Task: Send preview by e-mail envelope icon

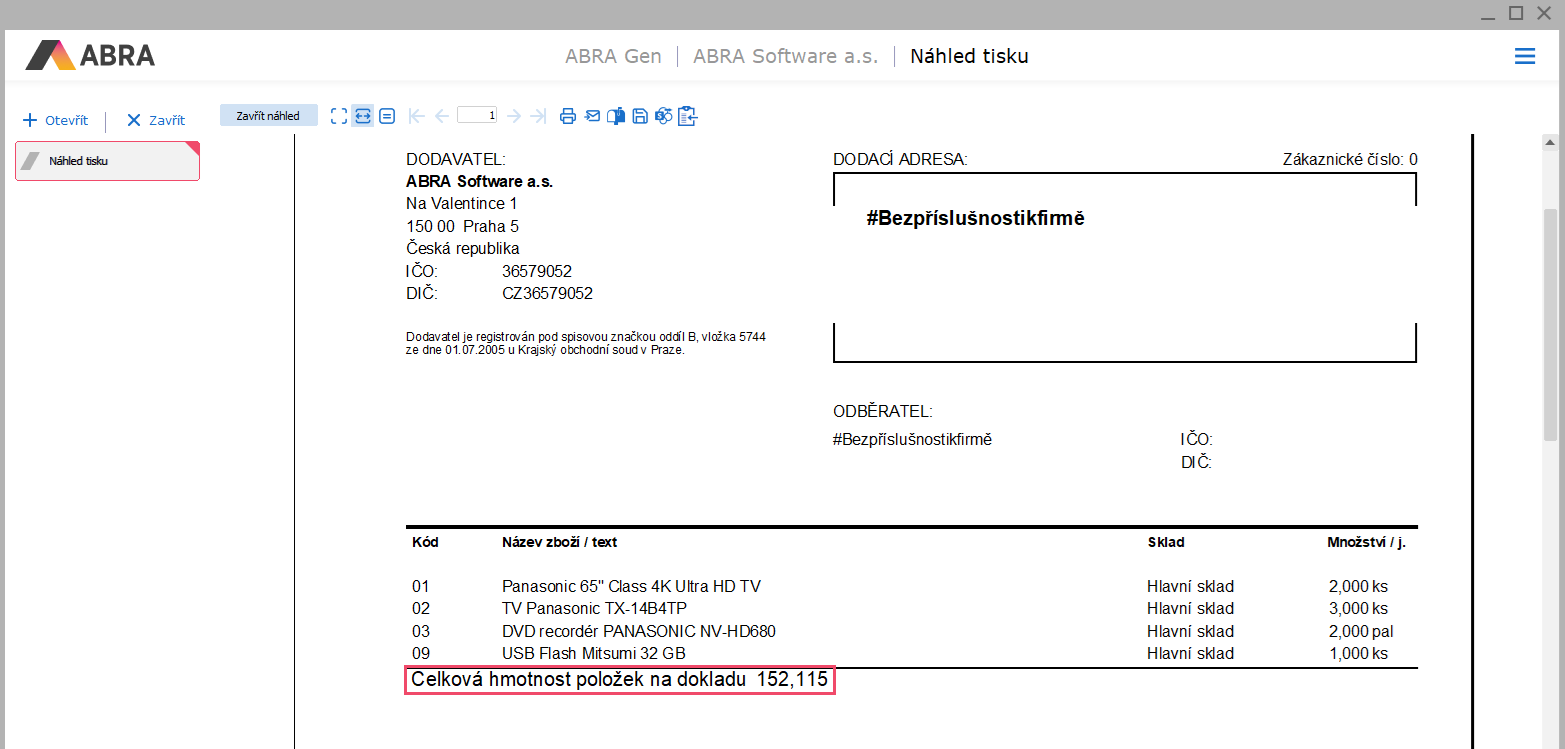Action: point(592,116)
